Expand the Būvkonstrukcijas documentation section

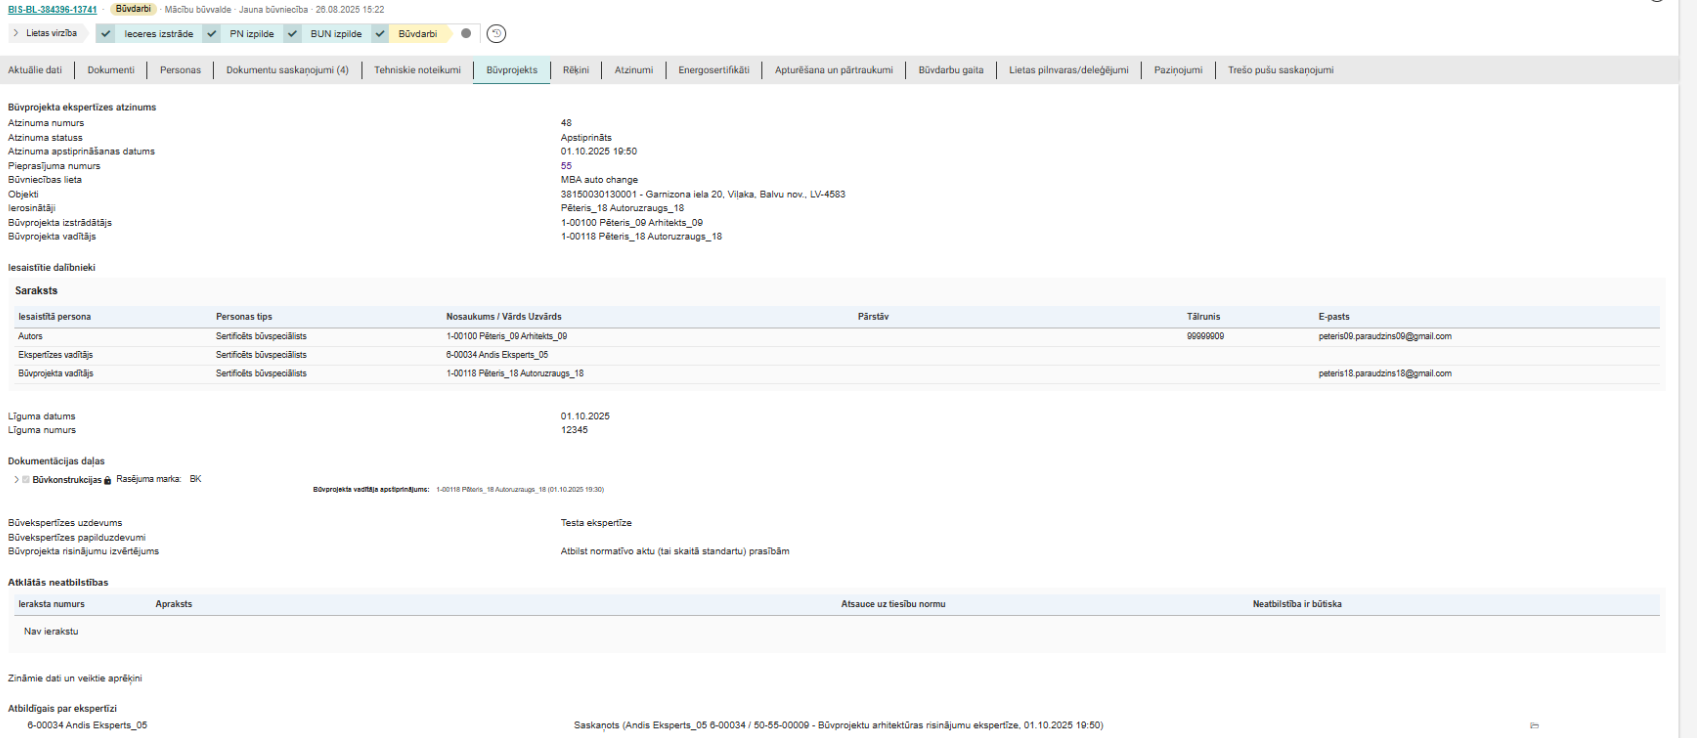coord(16,480)
